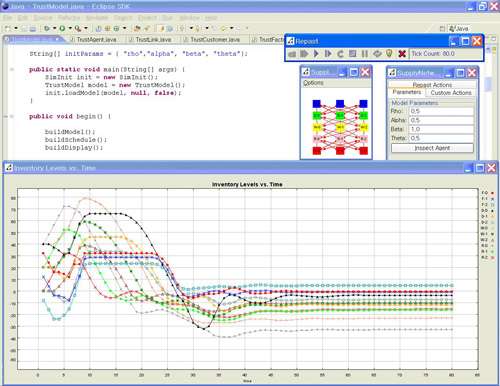Click the Java perspective button

point(459,29)
